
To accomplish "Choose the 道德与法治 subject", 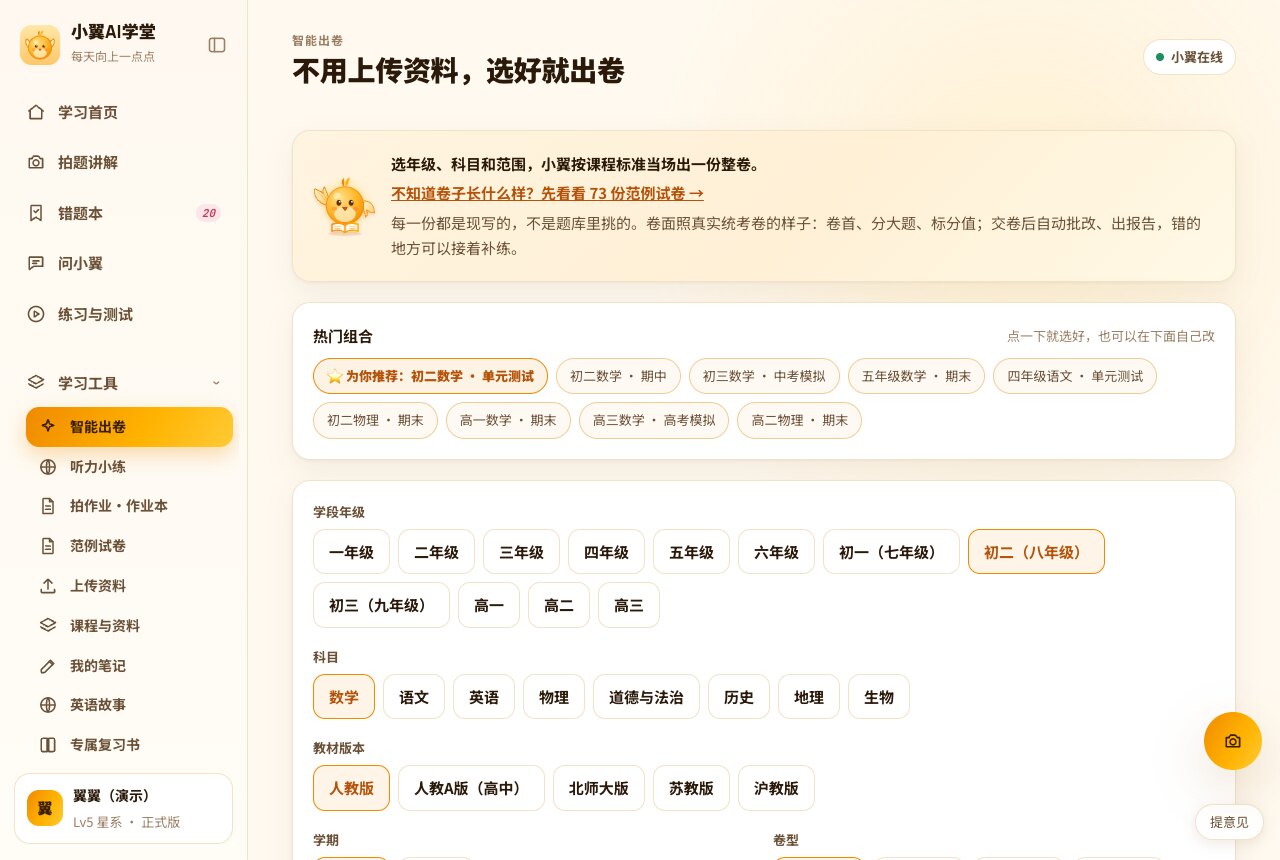I will tap(646, 697).
